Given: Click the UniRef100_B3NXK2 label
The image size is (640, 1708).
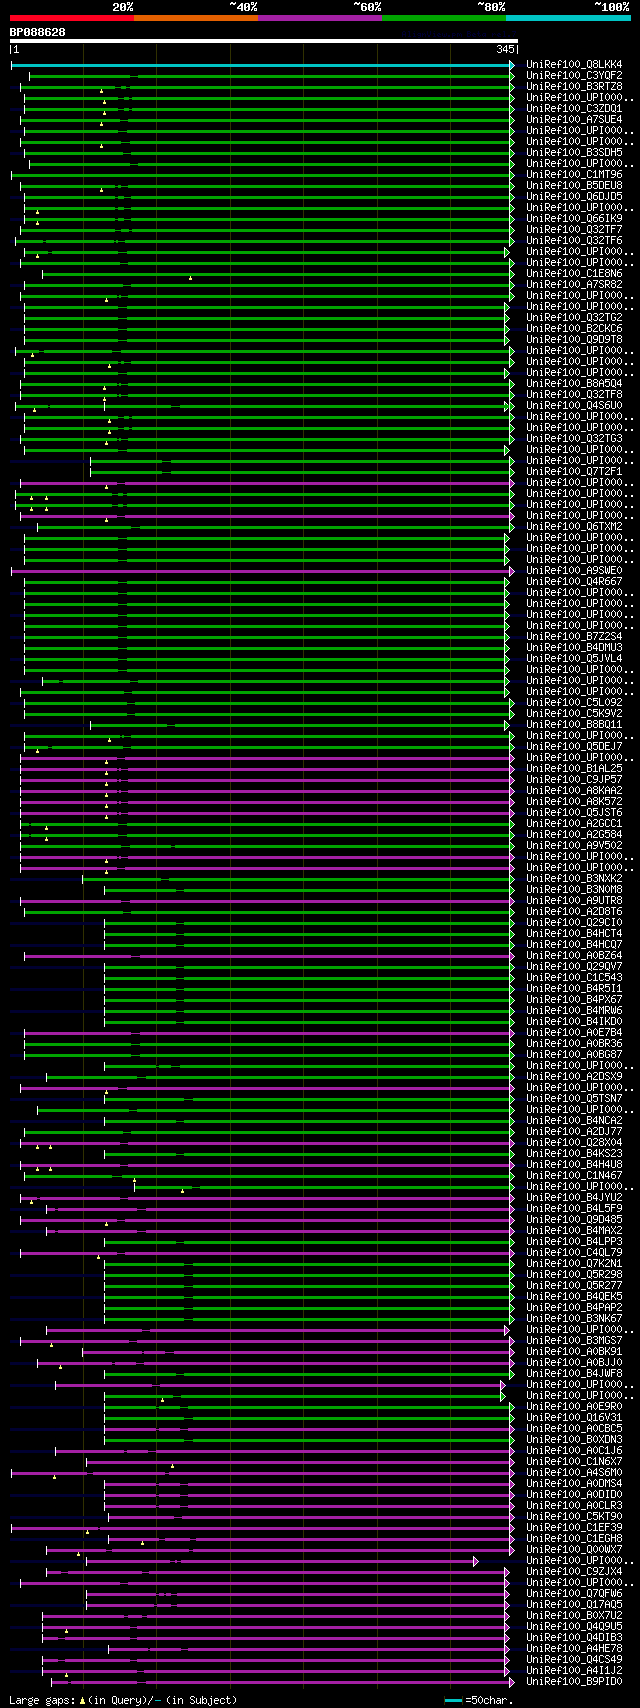Looking at the screenshot, I should point(574,879).
